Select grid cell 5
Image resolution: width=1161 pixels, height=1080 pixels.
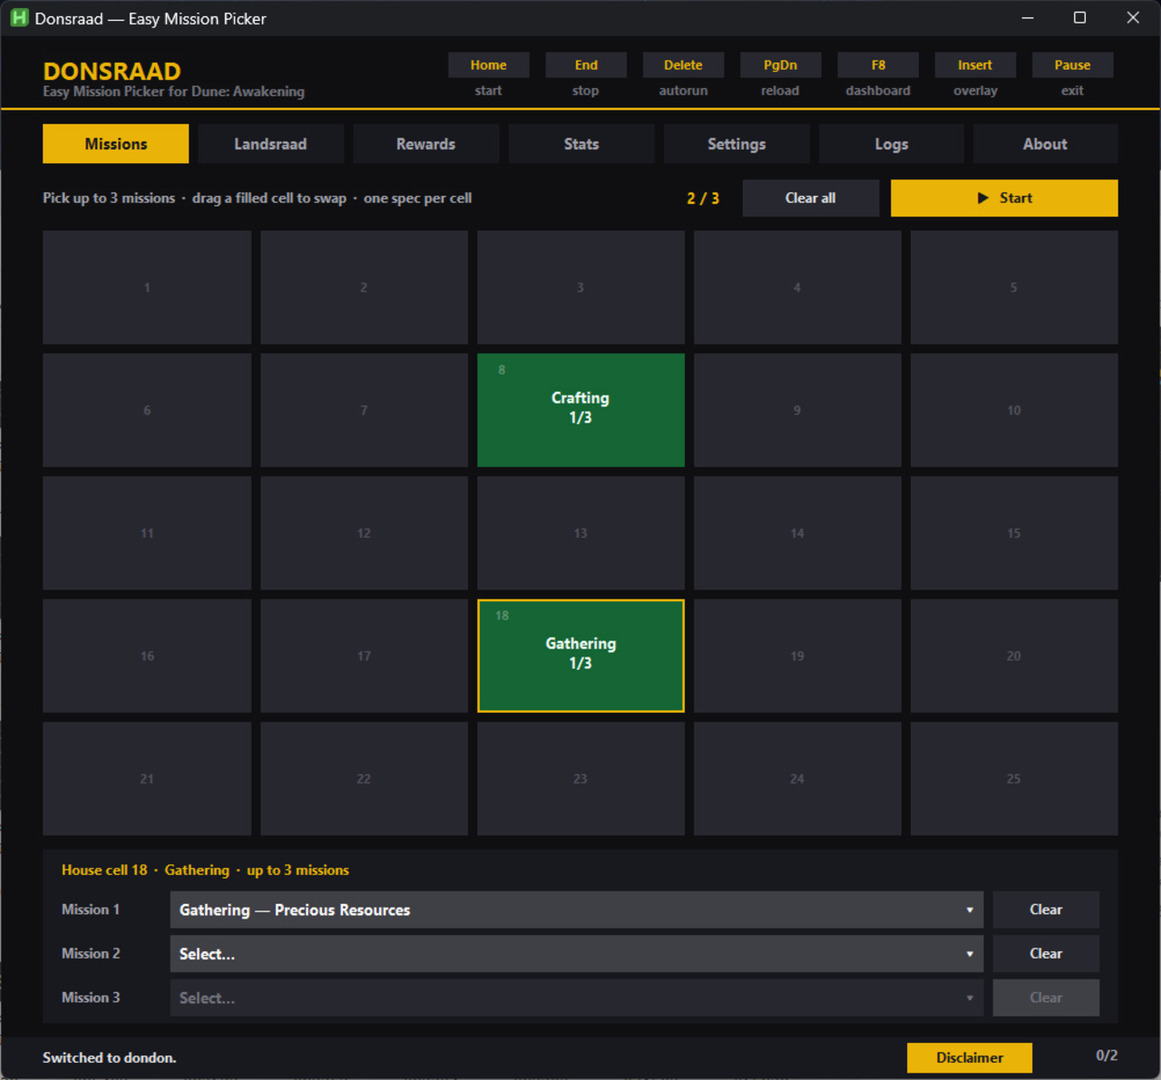pyautogui.click(x=1014, y=287)
